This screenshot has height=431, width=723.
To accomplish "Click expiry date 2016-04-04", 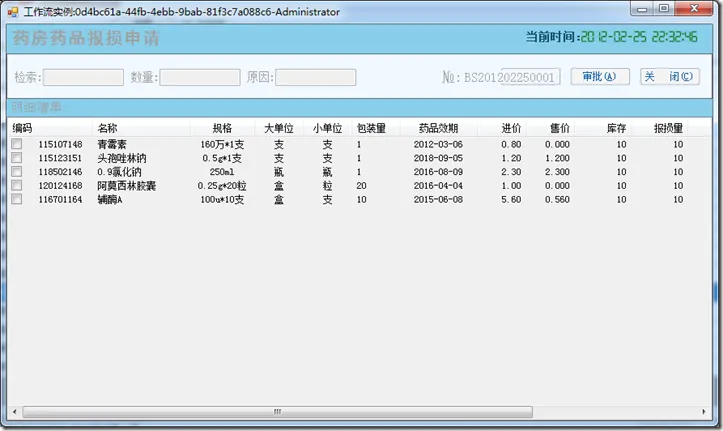I will (x=438, y=186).
